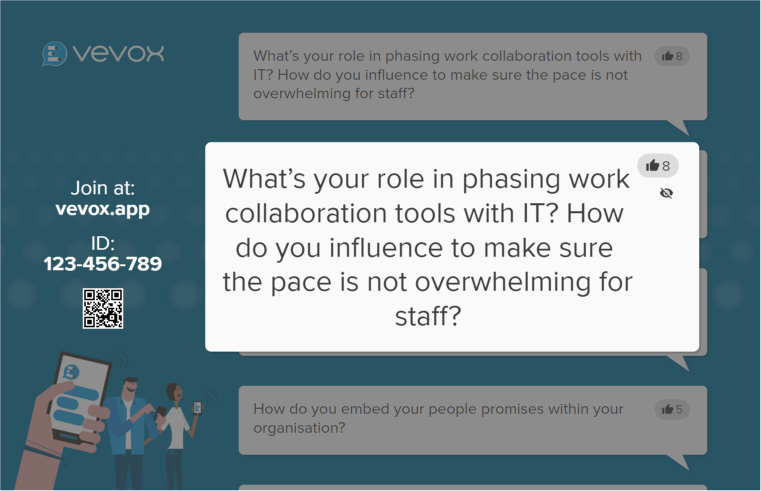761x491 pixels.
Task: Select the top background question card about phasing work
Action: (x=450, y=75)
